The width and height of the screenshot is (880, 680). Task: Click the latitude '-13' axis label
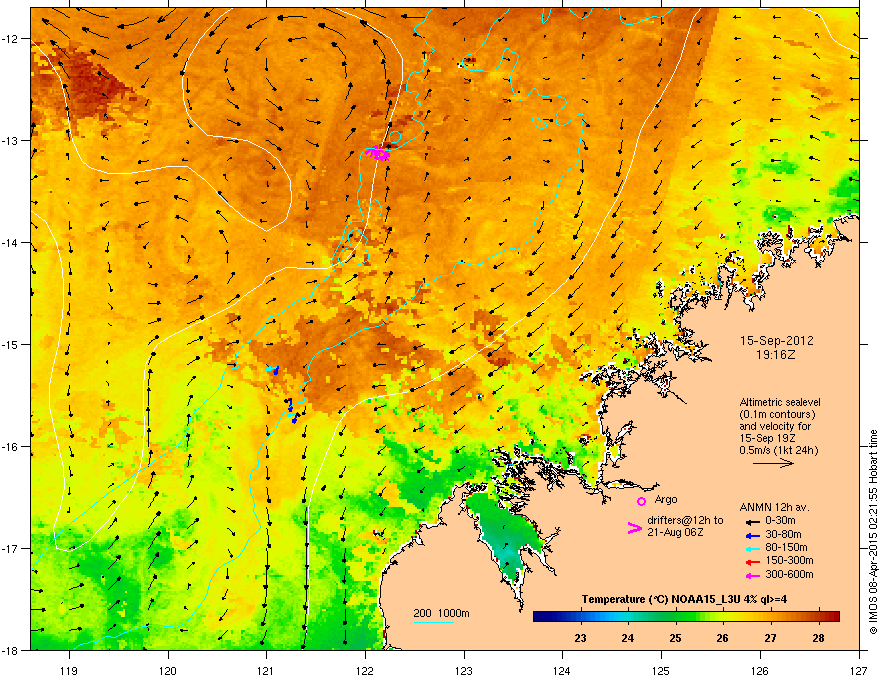pyautogui.click(x=11, y=140)
